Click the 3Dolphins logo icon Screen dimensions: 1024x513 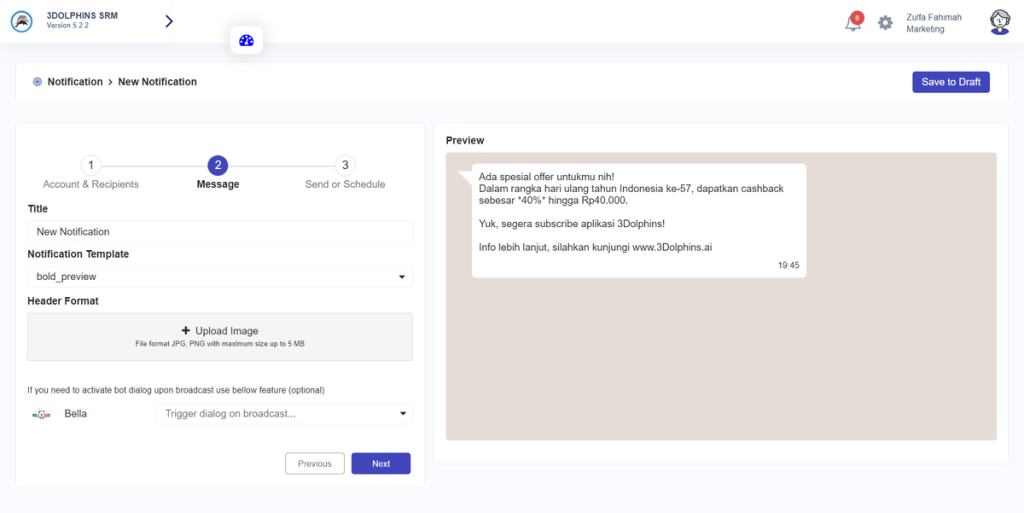pyautogui.click(x=21, y=21)
